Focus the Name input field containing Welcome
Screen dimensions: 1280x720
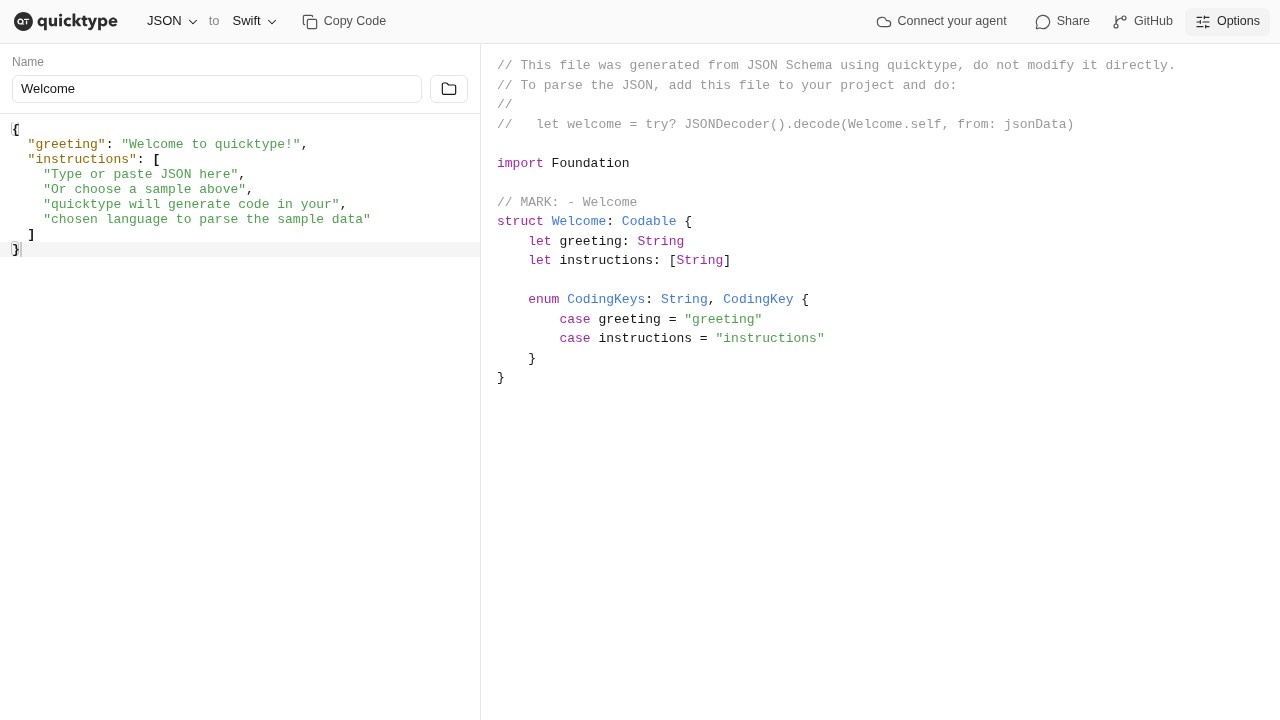point(217,89)
